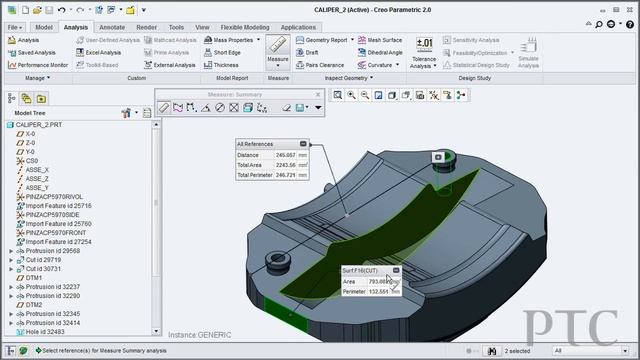640x360 pixels.
Task: Run Thickness check
Action: pyautogui.click(x=221, y=65)
